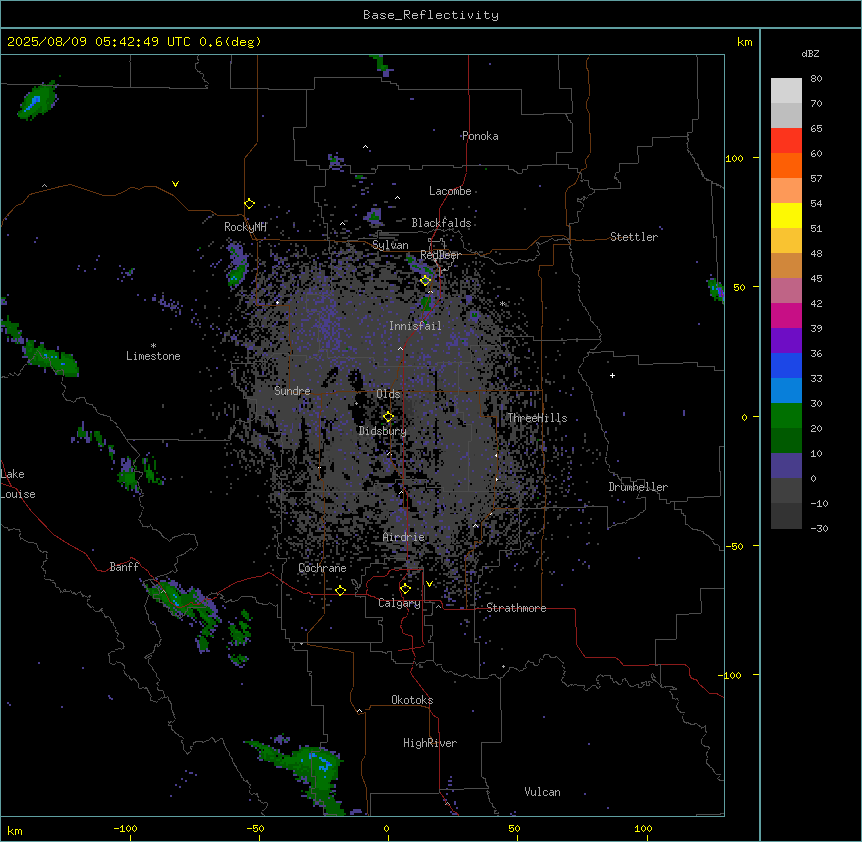Viewport: 862px width, 842px height.
Task: Click the Okotoks label
Action: coord(412,700)
